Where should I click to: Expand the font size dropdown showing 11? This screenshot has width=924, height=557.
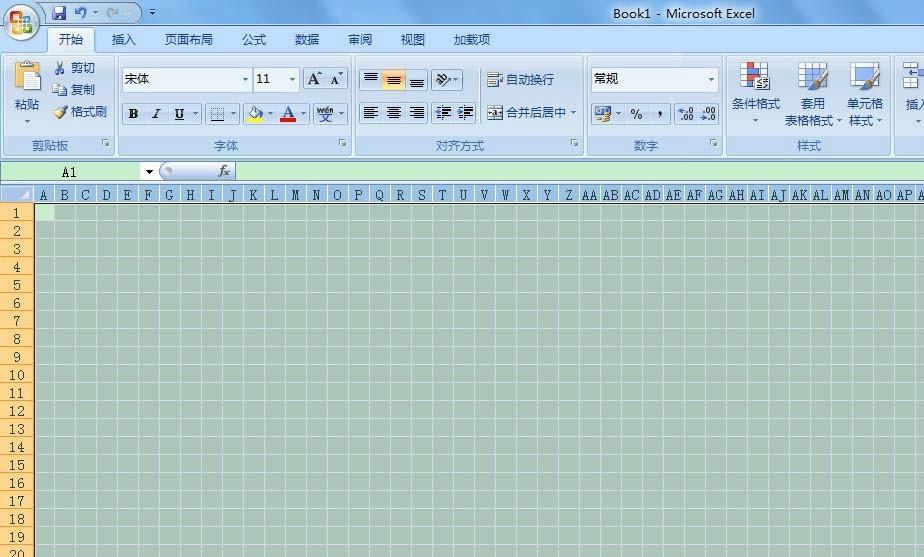point(292,79)
